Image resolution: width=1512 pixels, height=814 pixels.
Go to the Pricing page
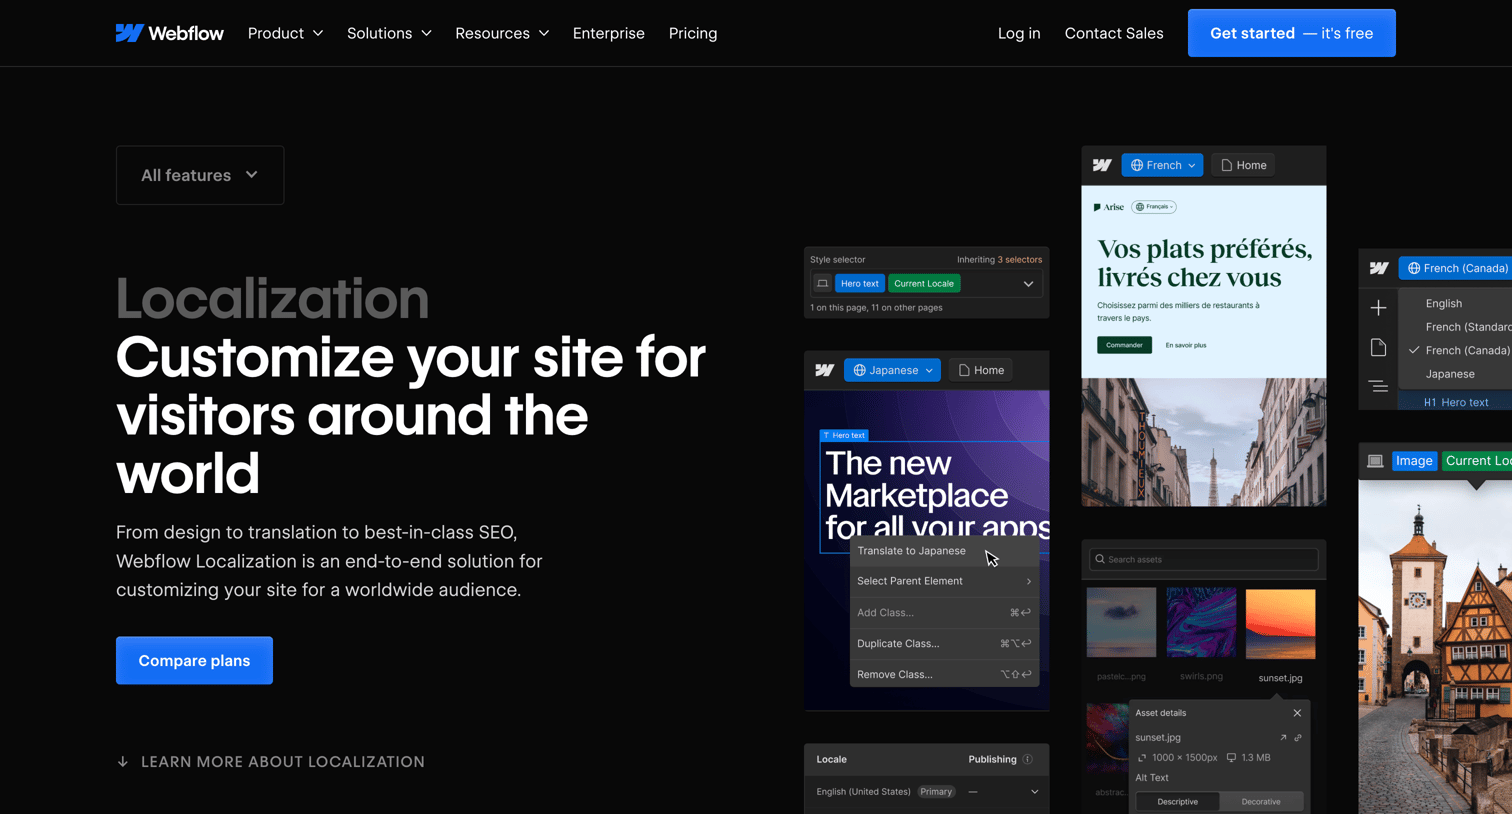click(x=692, y=33)
